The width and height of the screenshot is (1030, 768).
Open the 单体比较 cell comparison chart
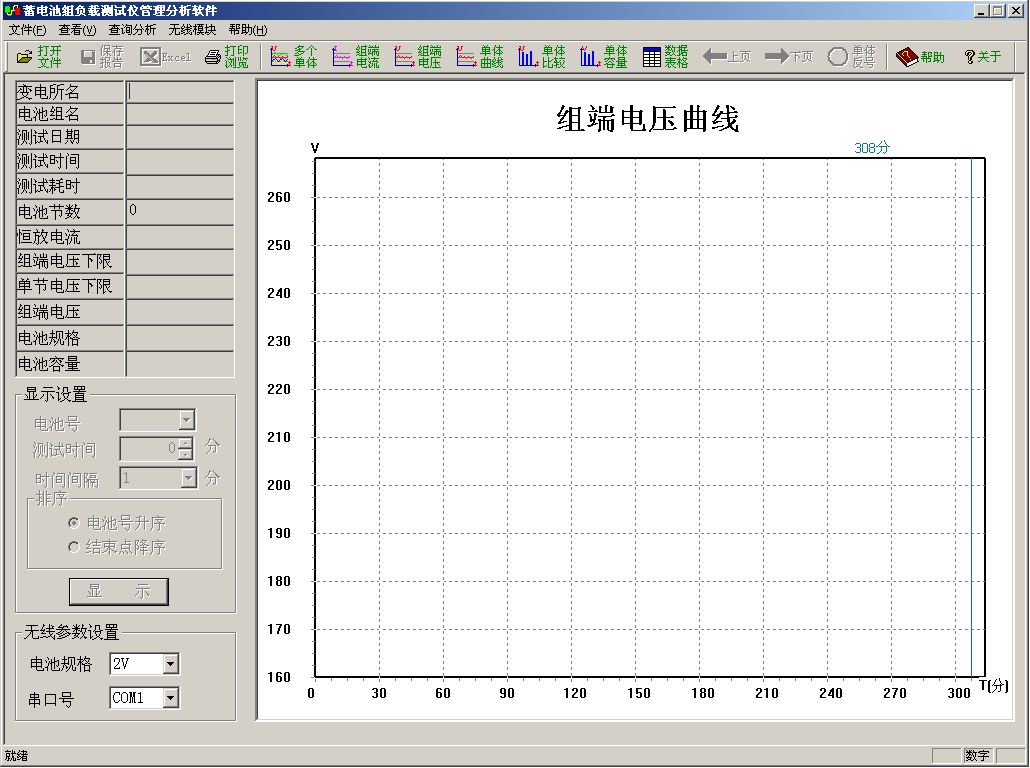click(542, 57)
